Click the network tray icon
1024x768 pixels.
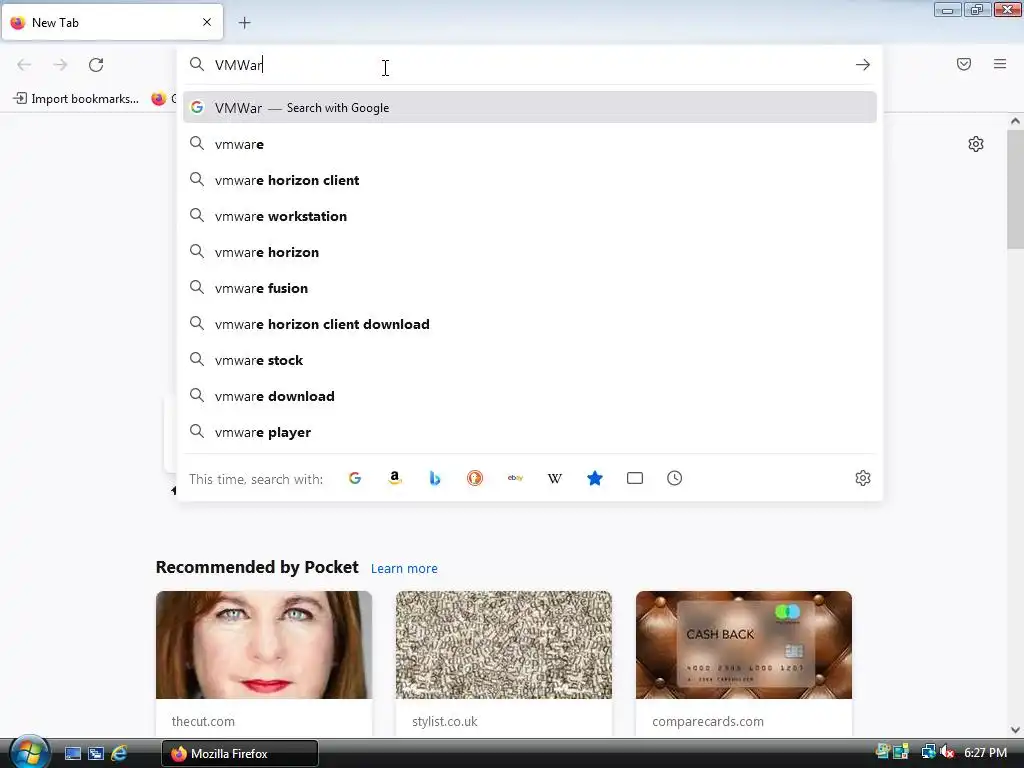coord(928,752)
